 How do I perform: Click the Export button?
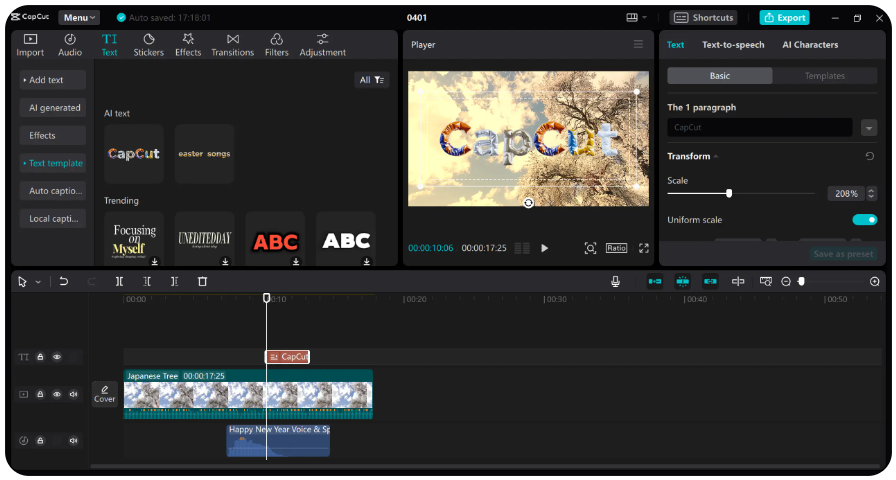[785, 18]
